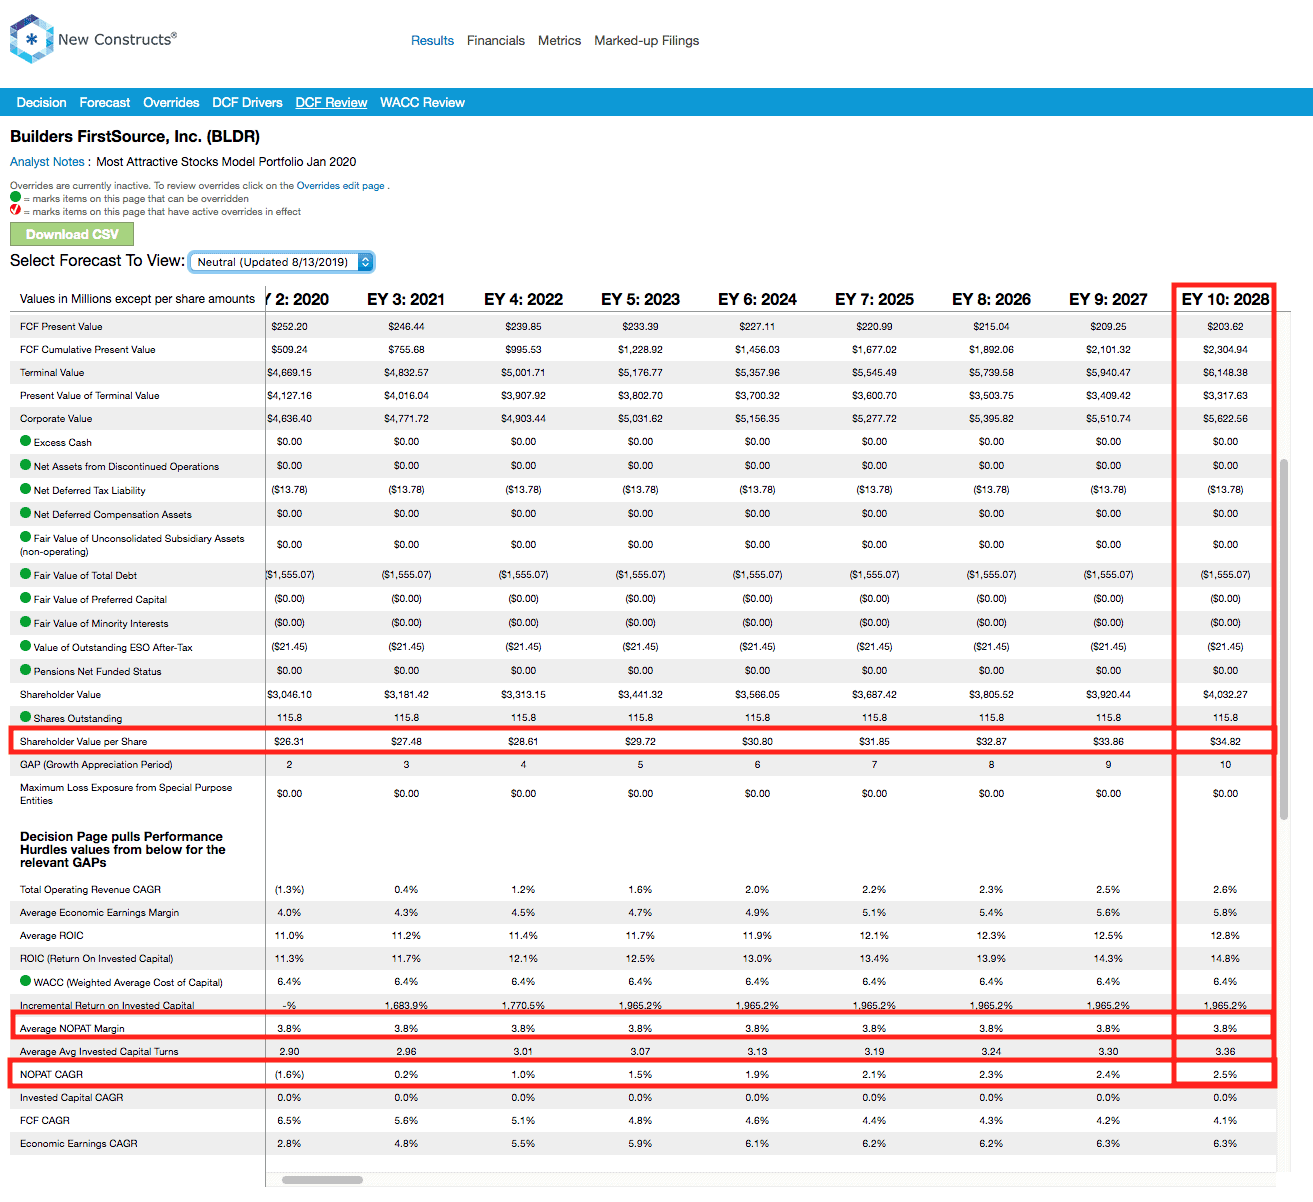
Task: Click the Economic Earnings CAGR row label
Action: pyautogui.click(x=79, y=1144)
